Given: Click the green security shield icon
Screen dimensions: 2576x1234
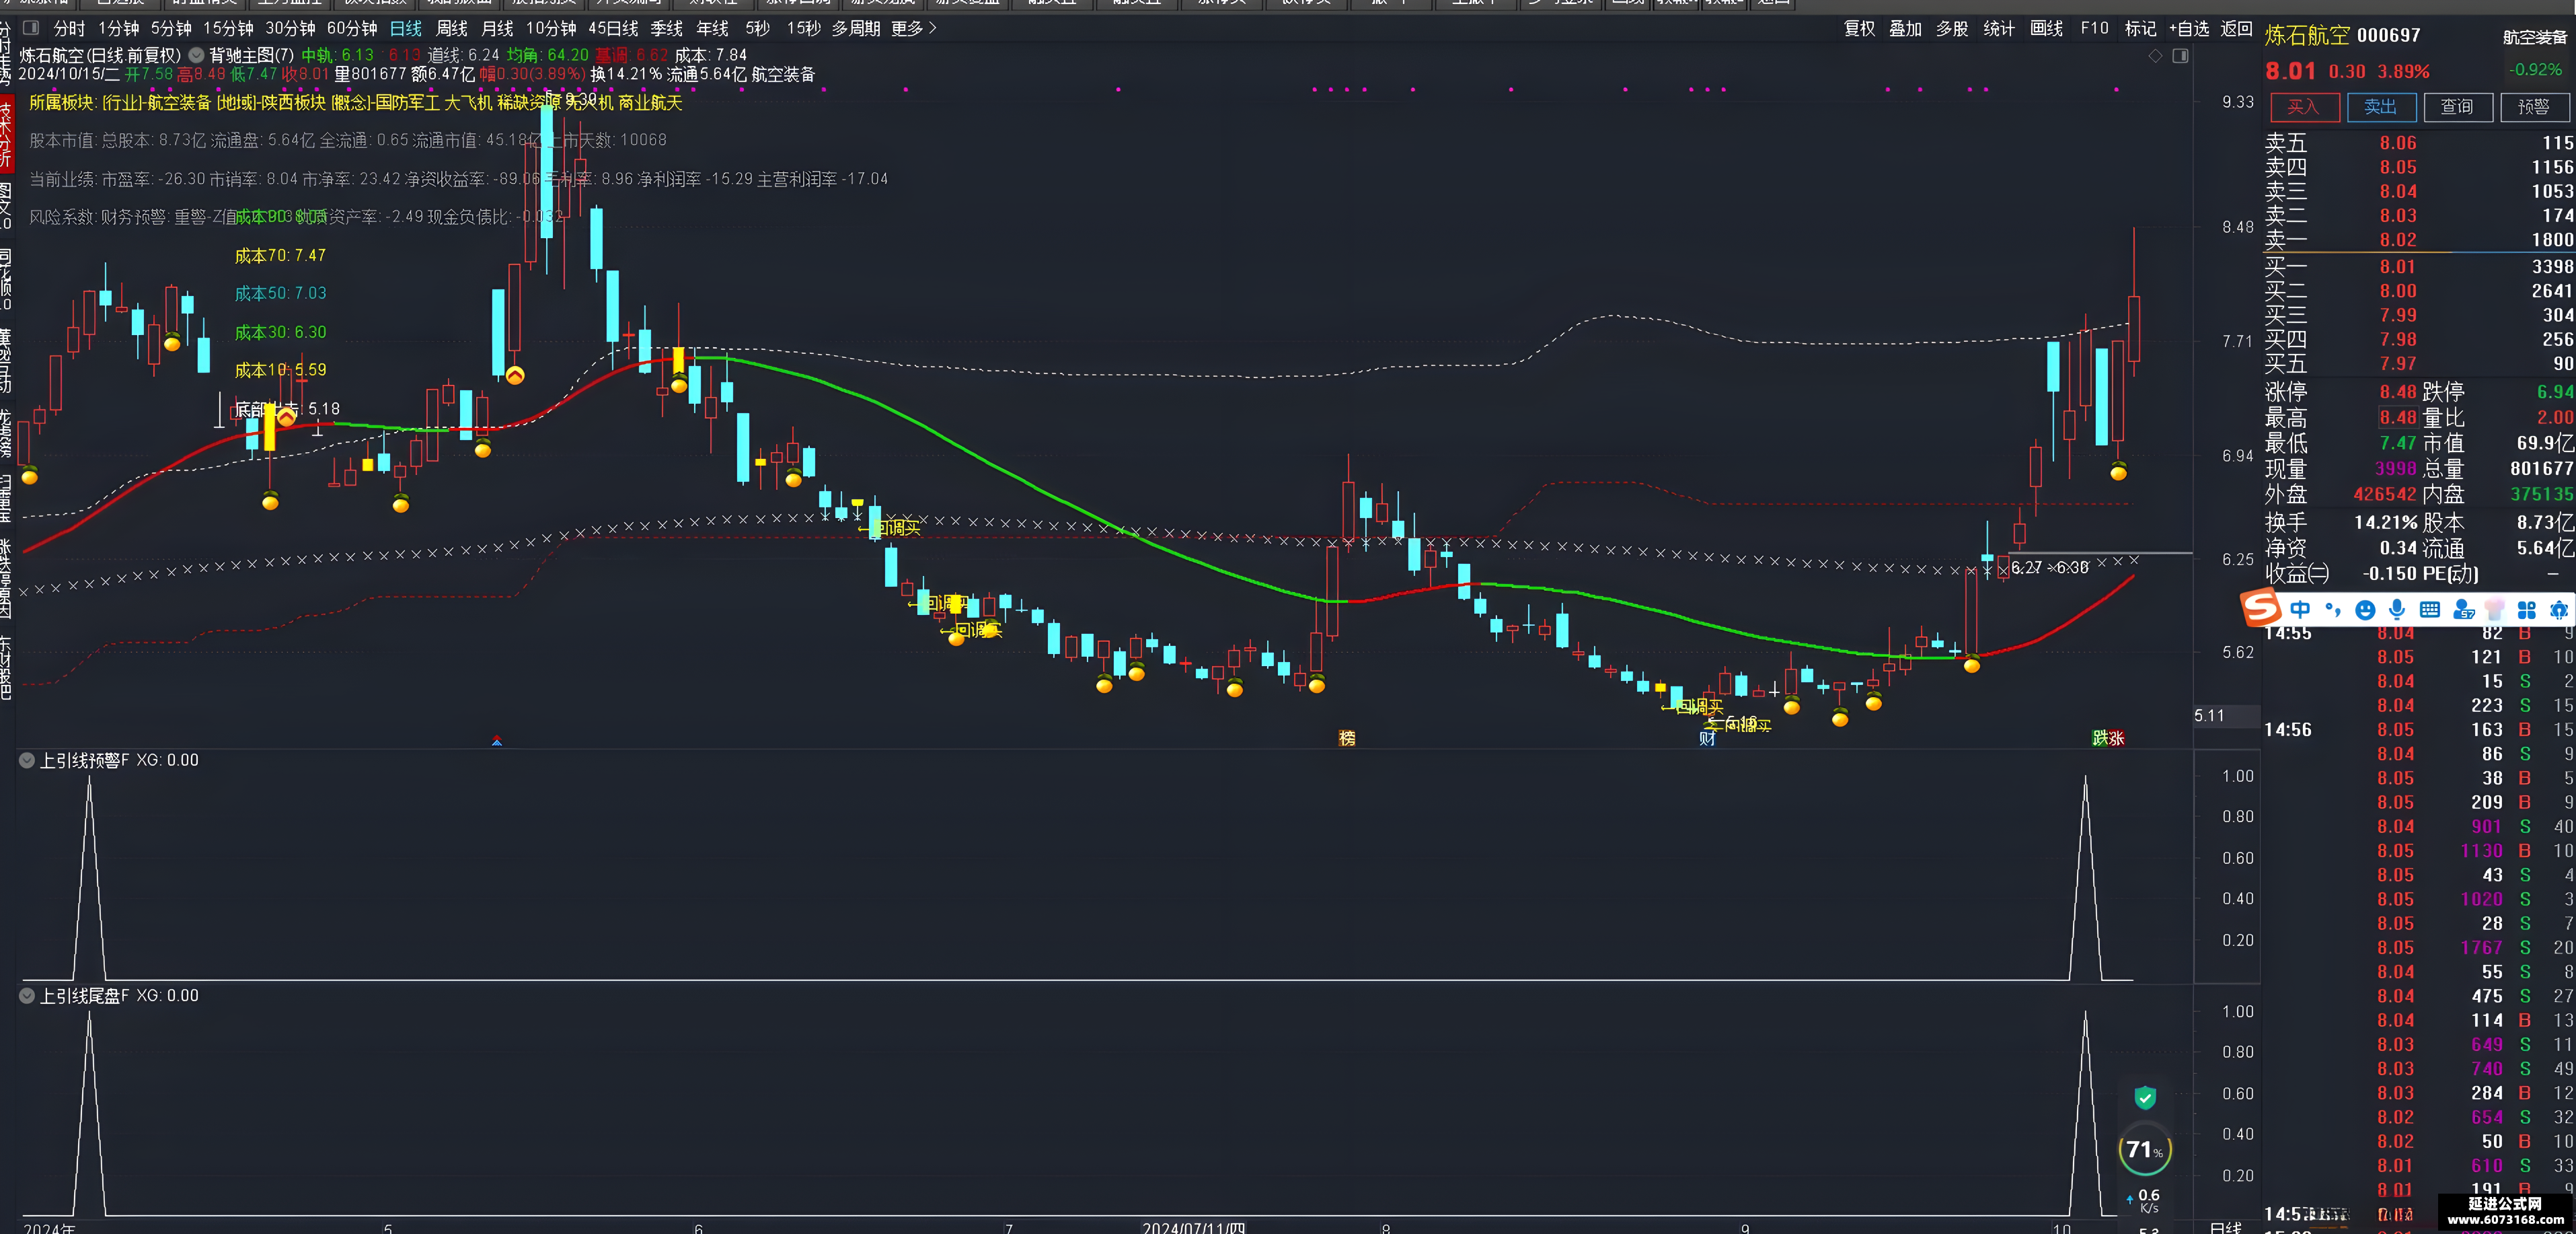Looking at the screenshot, I should (2145, 1098).
